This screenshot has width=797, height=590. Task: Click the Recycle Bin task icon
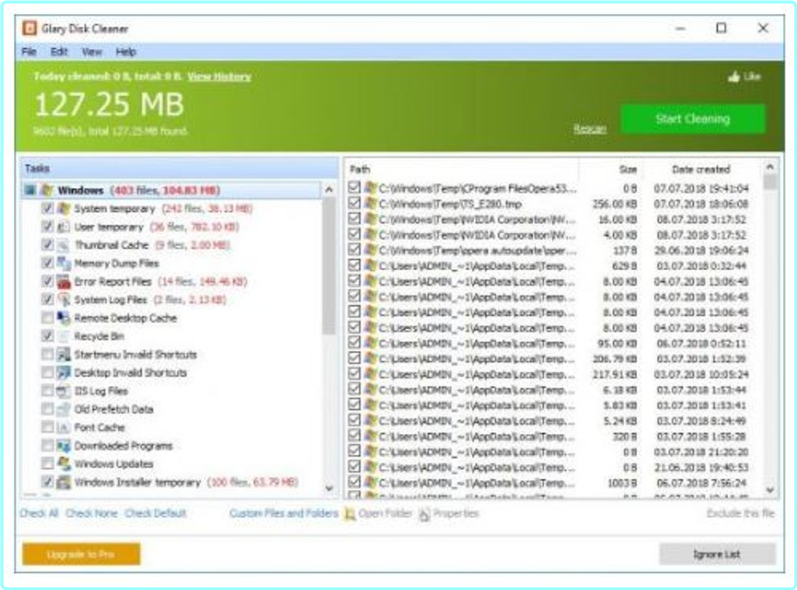pyautogui.click(x=64, y=336)
